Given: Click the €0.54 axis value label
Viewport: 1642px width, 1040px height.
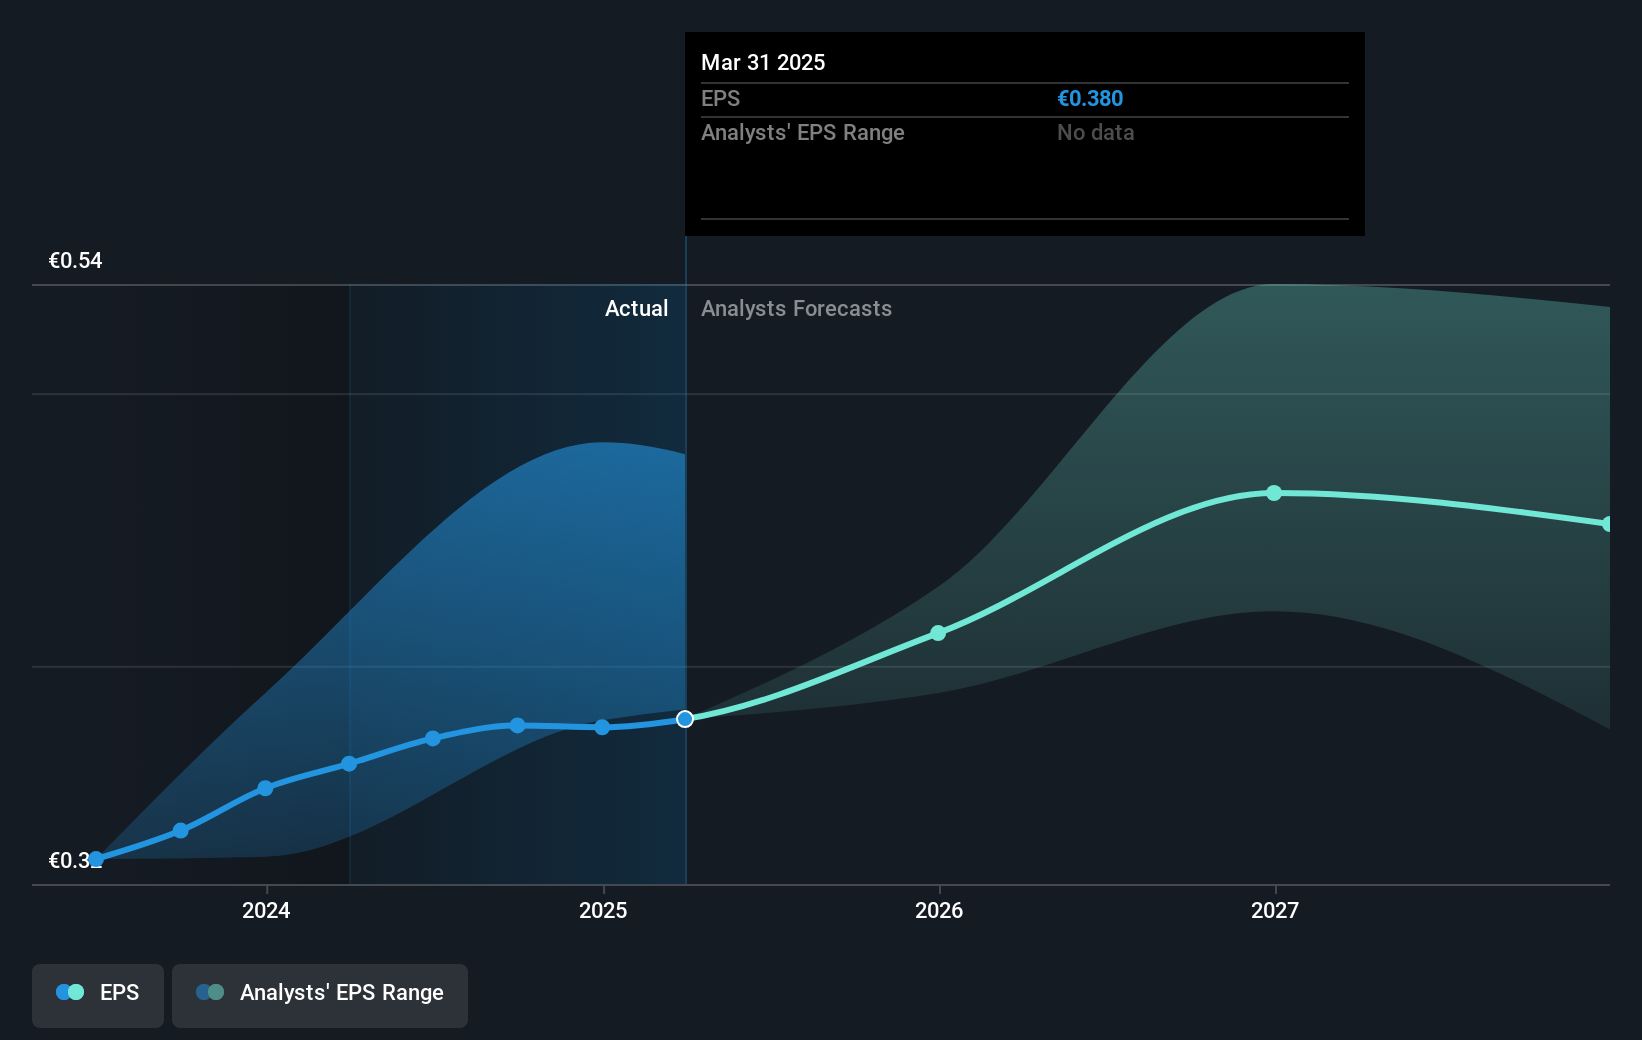Looking at the screenshot, I should pos(76,261).
